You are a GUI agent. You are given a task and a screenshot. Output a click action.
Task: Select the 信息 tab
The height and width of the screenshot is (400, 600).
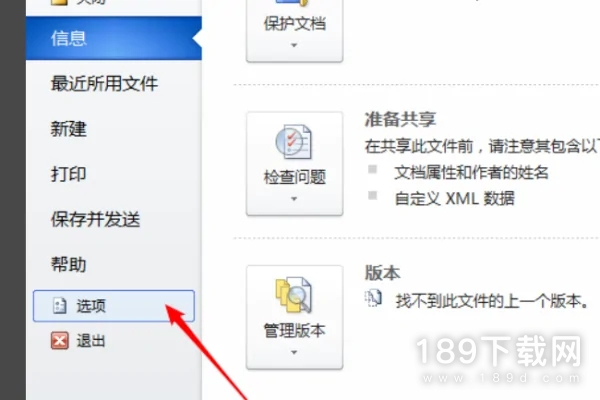point(114,38)
